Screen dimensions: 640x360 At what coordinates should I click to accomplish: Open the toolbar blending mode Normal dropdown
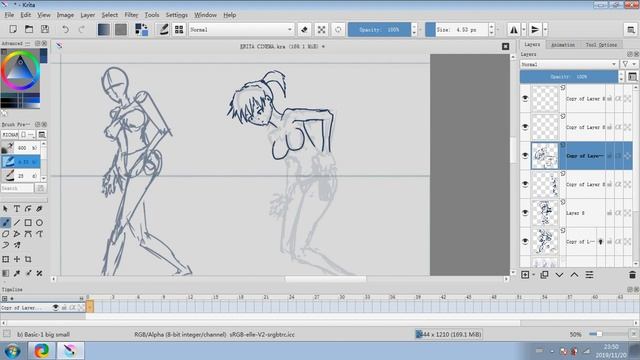pyautogui.click(x=241, y=29)
